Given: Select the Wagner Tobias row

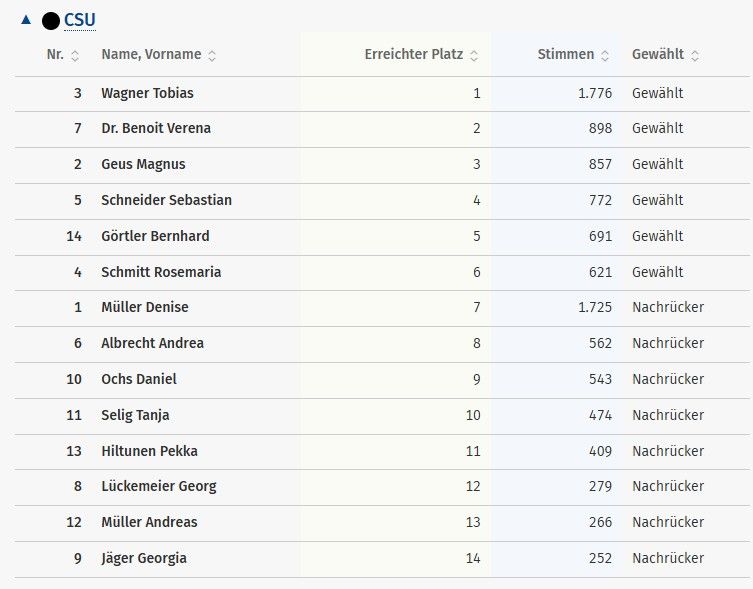Looking at the screenshot, I should tap(147, 93).
